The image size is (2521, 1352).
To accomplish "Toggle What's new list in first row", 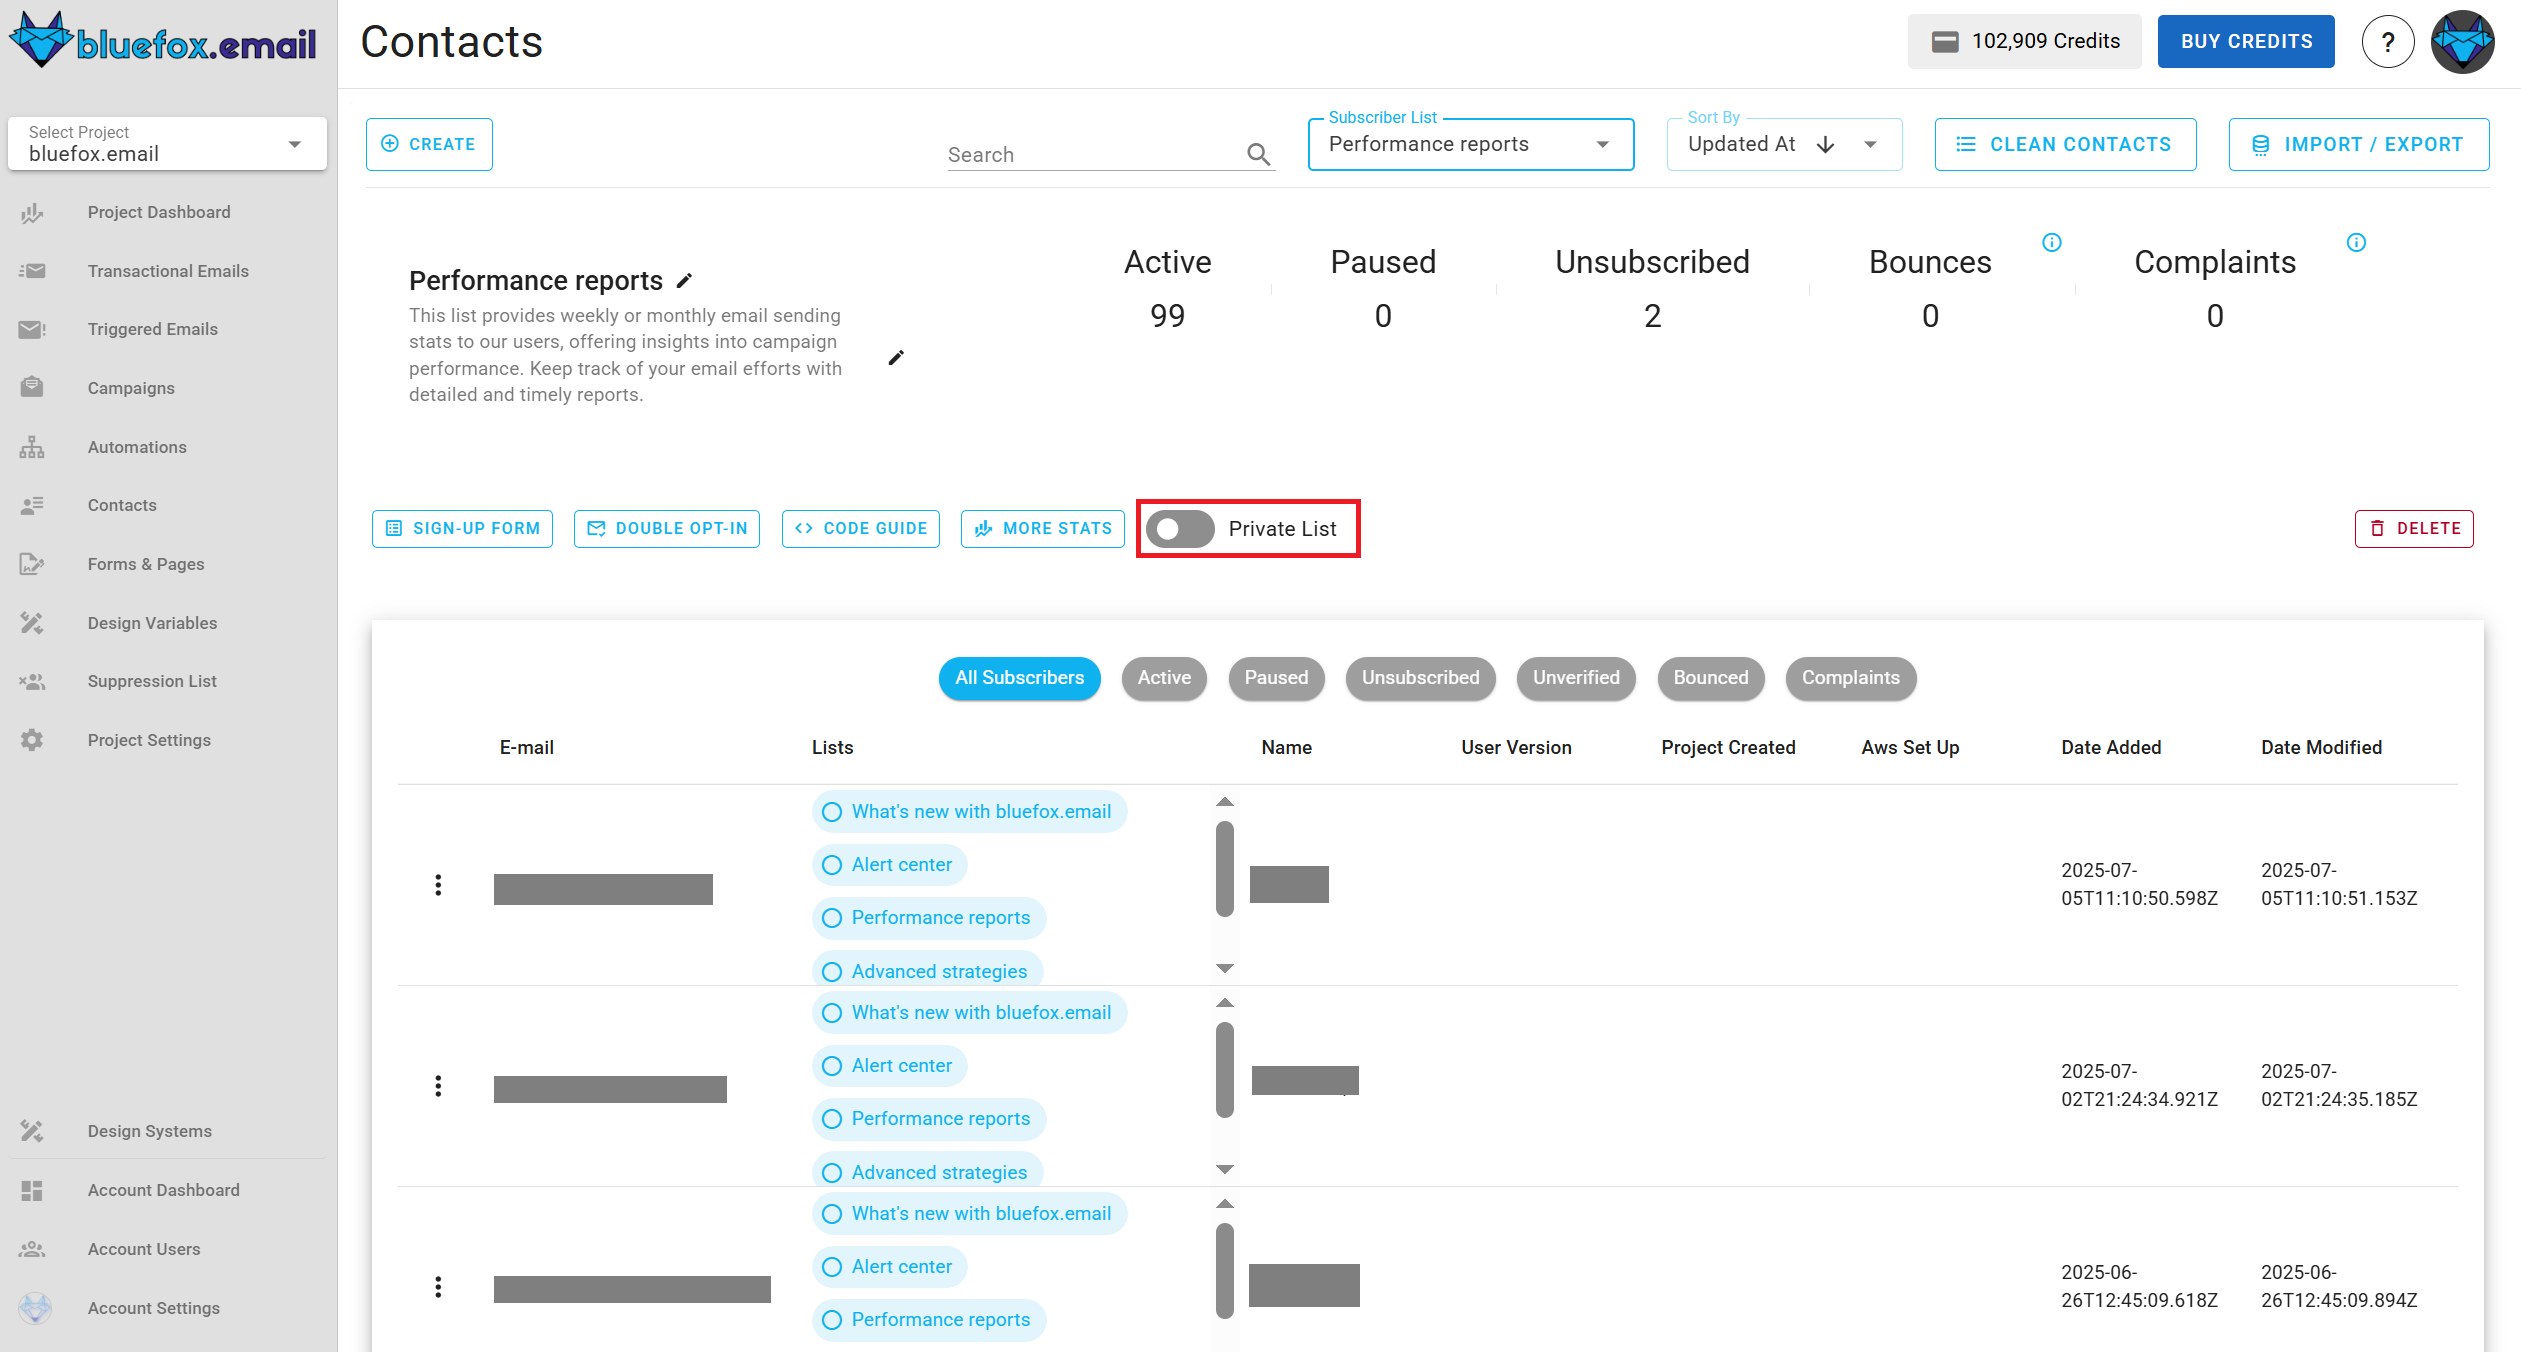I will (970, 812).
